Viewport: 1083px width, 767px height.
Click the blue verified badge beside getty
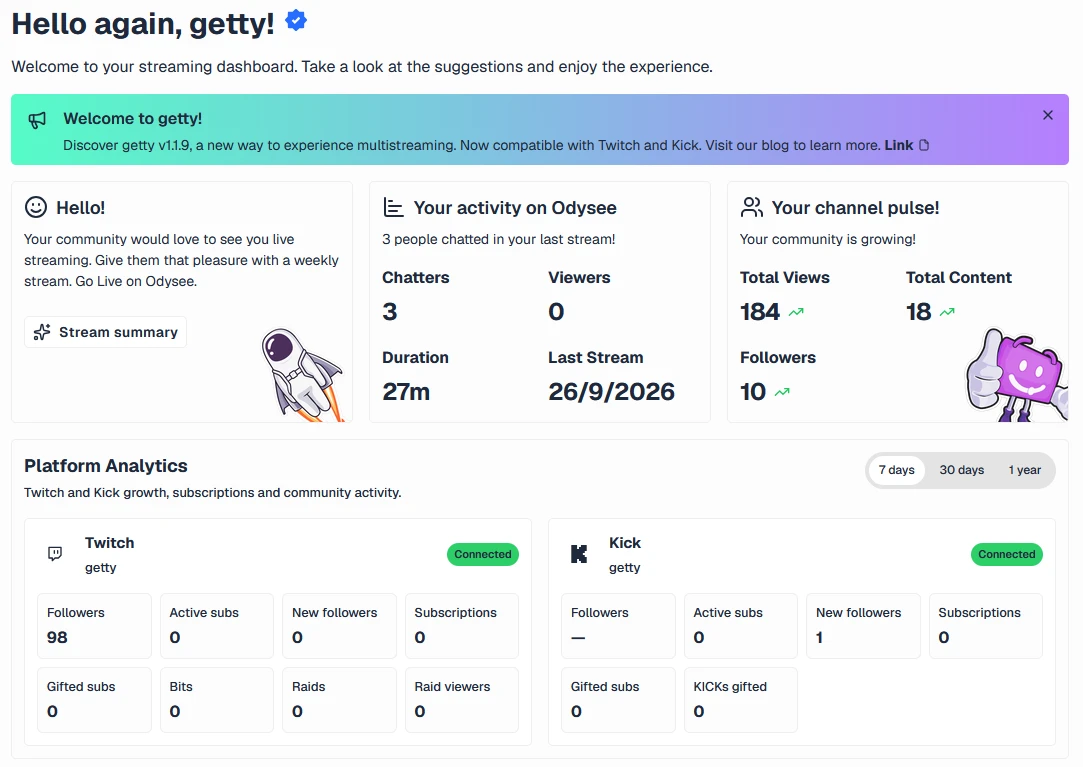(x=296, y=21)
